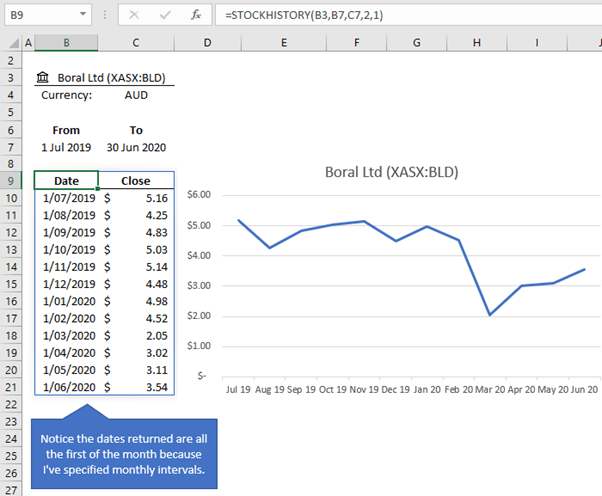Viewport: 602px width, 496px height.
Task: Click the stock data type bank icon
Action: coord(43,78)
